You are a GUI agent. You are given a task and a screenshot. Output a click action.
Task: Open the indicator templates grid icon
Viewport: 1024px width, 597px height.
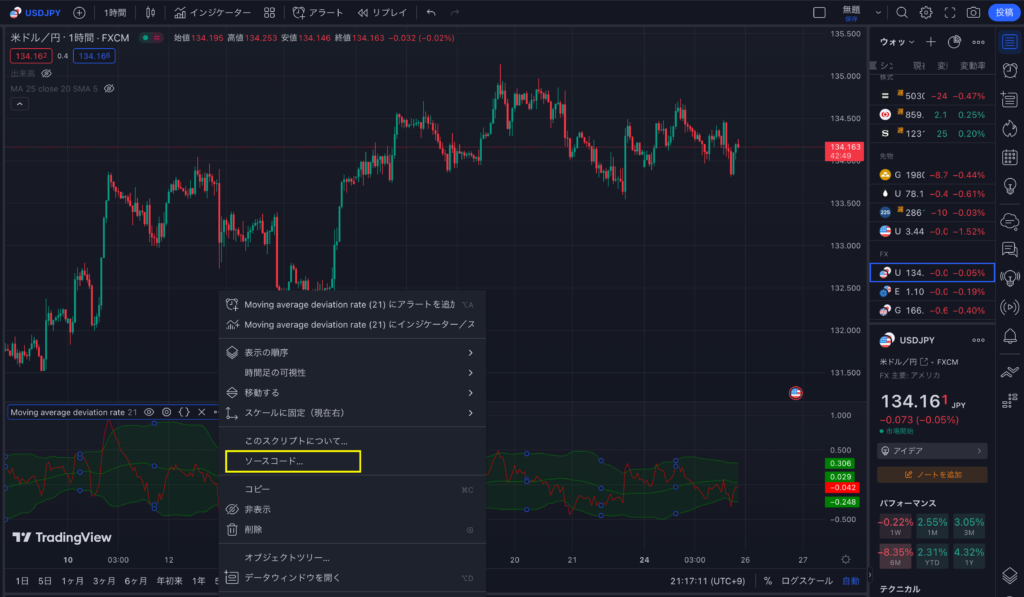click(x=269, y=12)
